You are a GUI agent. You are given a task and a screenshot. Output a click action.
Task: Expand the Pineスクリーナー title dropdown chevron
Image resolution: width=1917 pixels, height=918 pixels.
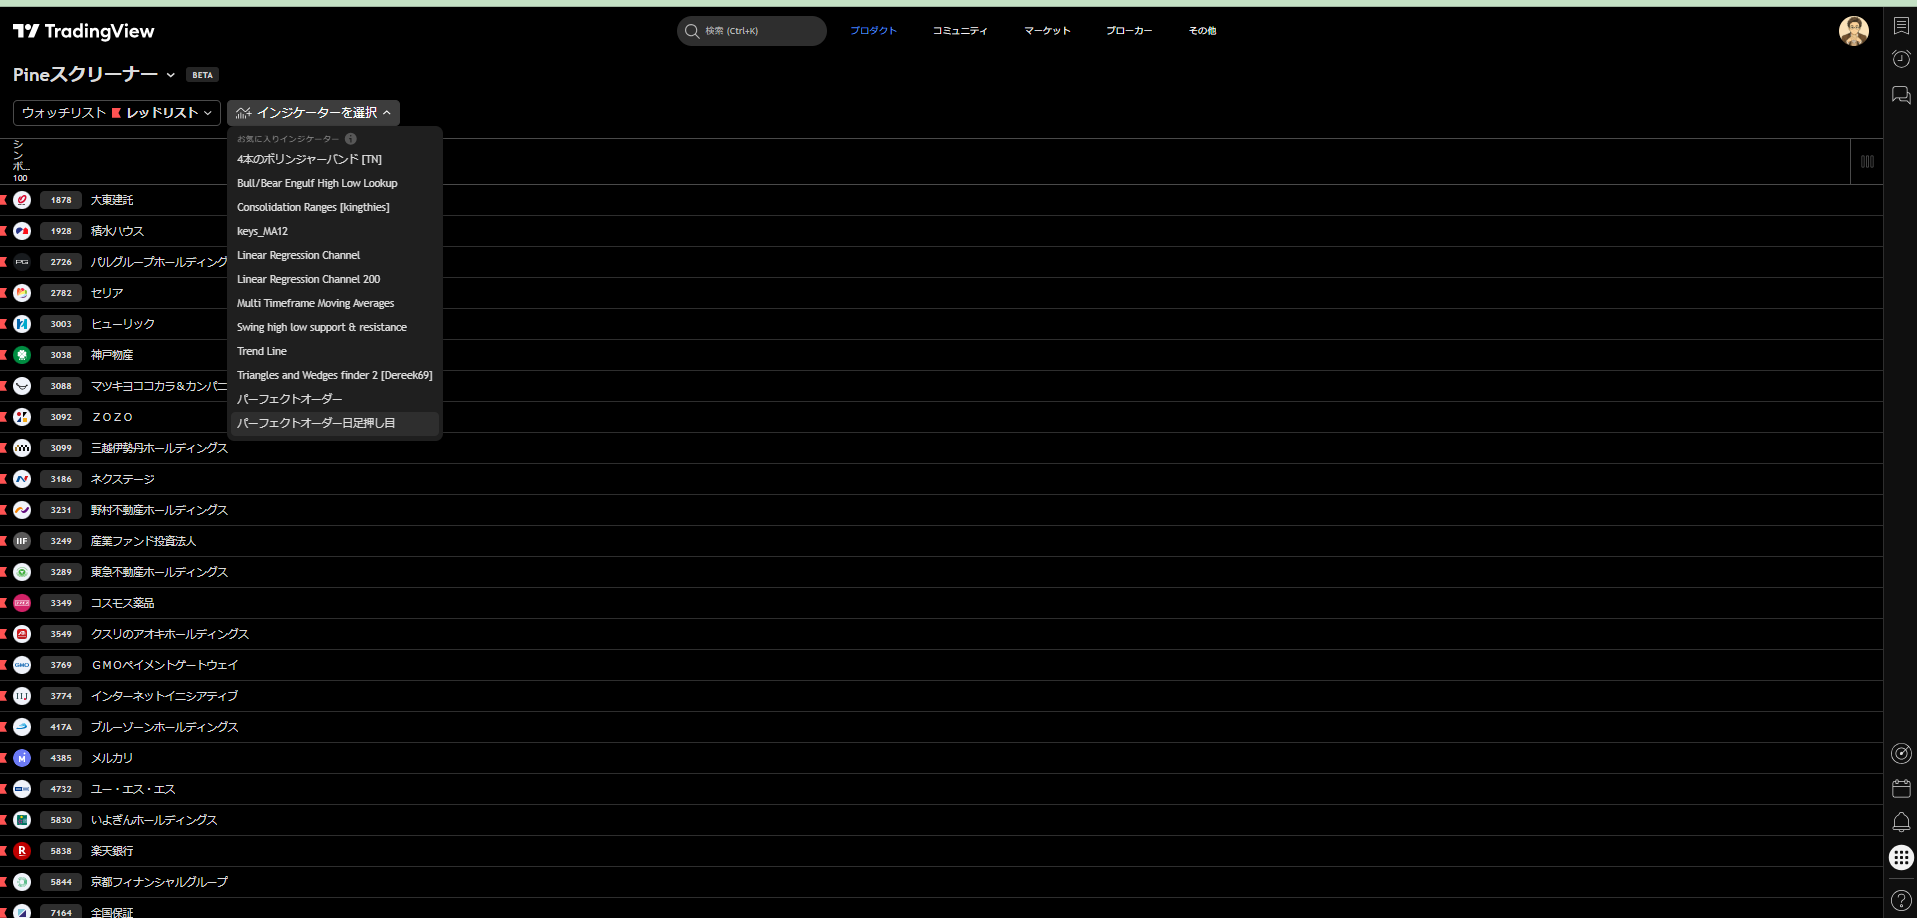(171, 75)
